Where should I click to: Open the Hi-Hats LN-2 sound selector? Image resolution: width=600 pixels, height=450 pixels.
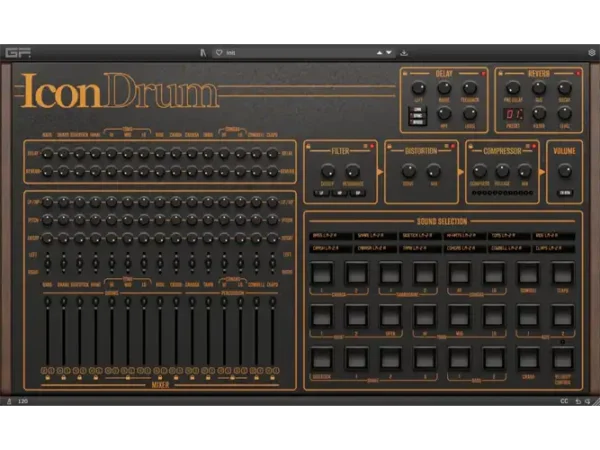465,236
